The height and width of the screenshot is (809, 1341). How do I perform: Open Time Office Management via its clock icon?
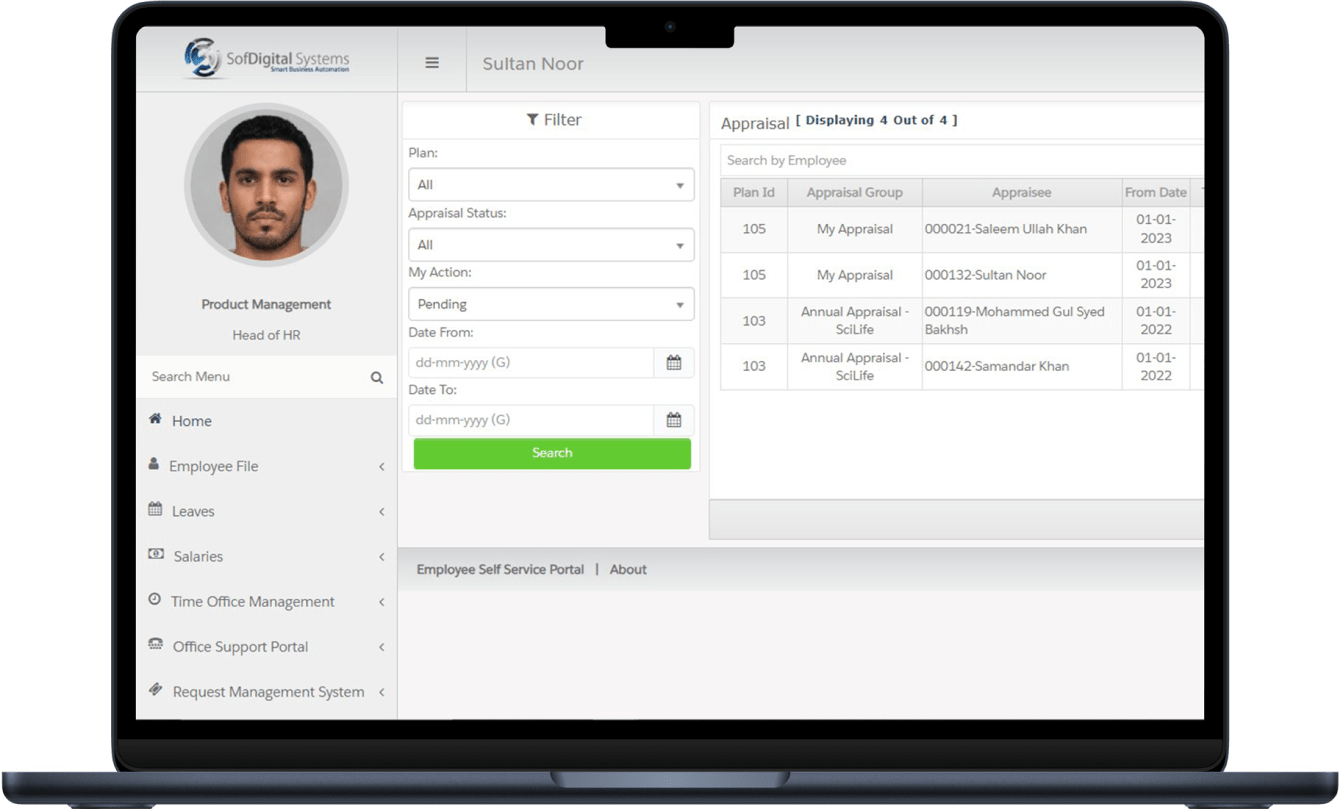(154, 600)
